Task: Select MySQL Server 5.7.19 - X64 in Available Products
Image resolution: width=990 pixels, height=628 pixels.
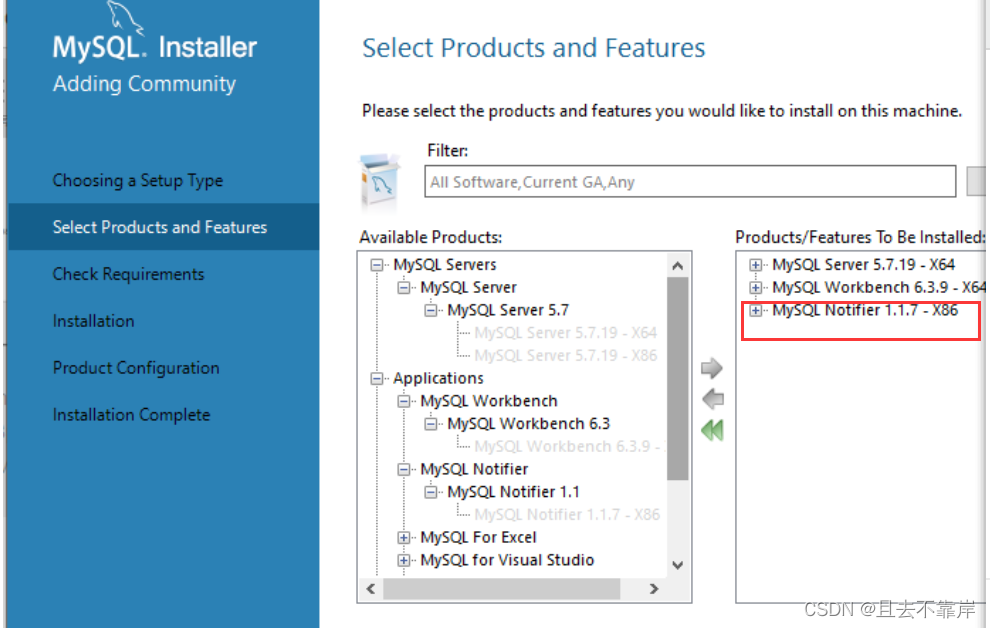Action: (x=566, y=333)
